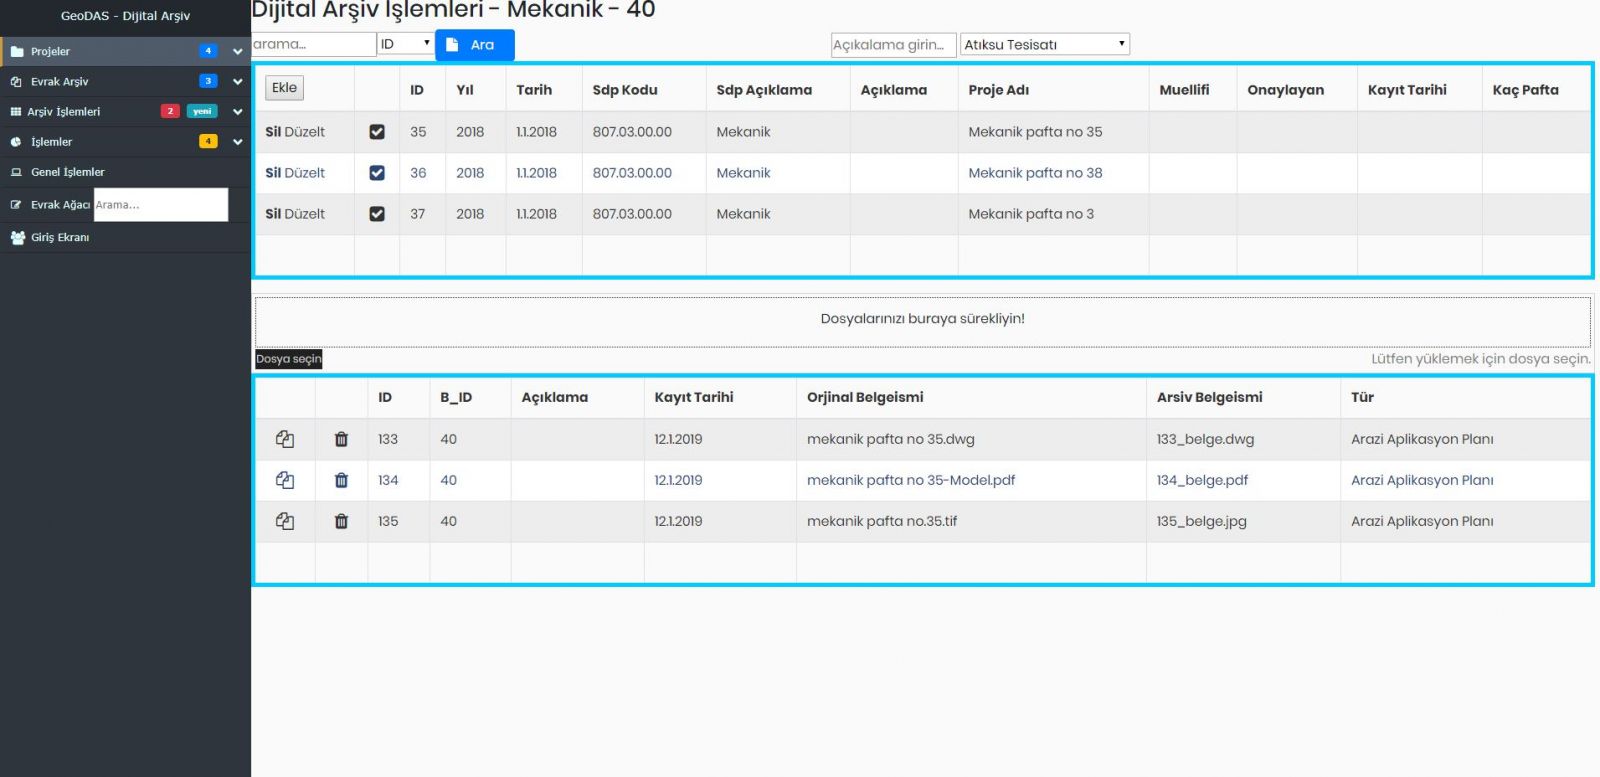The height and width of the screenshot is (777, 1600).
Task: Open the İşlemler sidebar menu
Action: pyautogui.click(x=52, y=142)
